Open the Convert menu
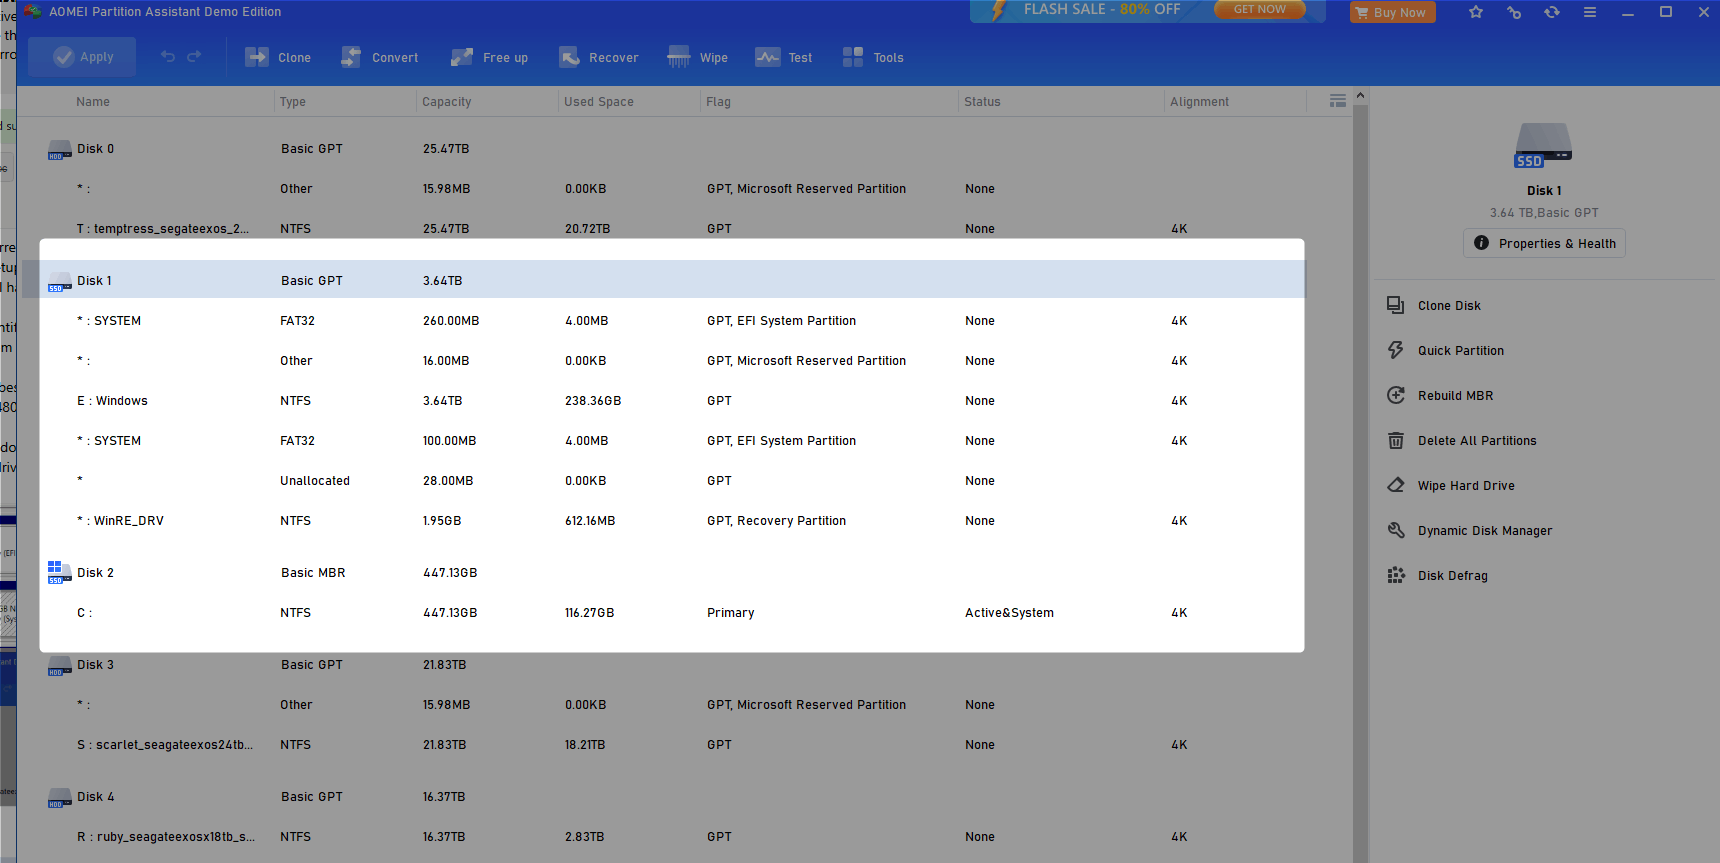Image resolution: width=1720 pixels, height=863 pixels. (380, 57)
